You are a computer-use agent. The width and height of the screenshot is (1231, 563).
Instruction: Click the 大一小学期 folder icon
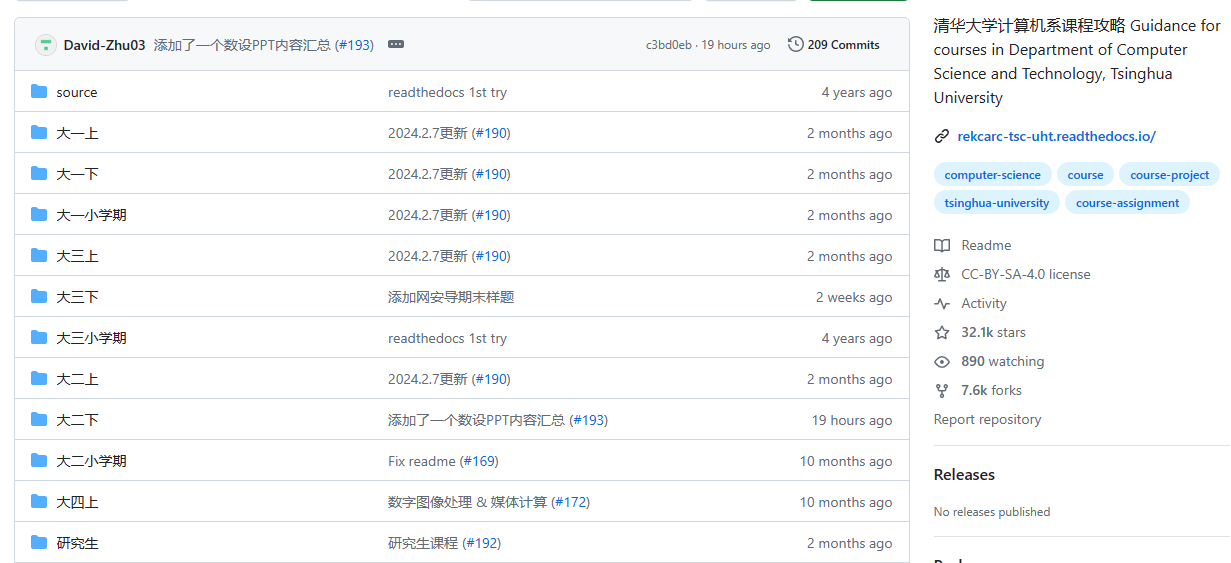point(39,215)
